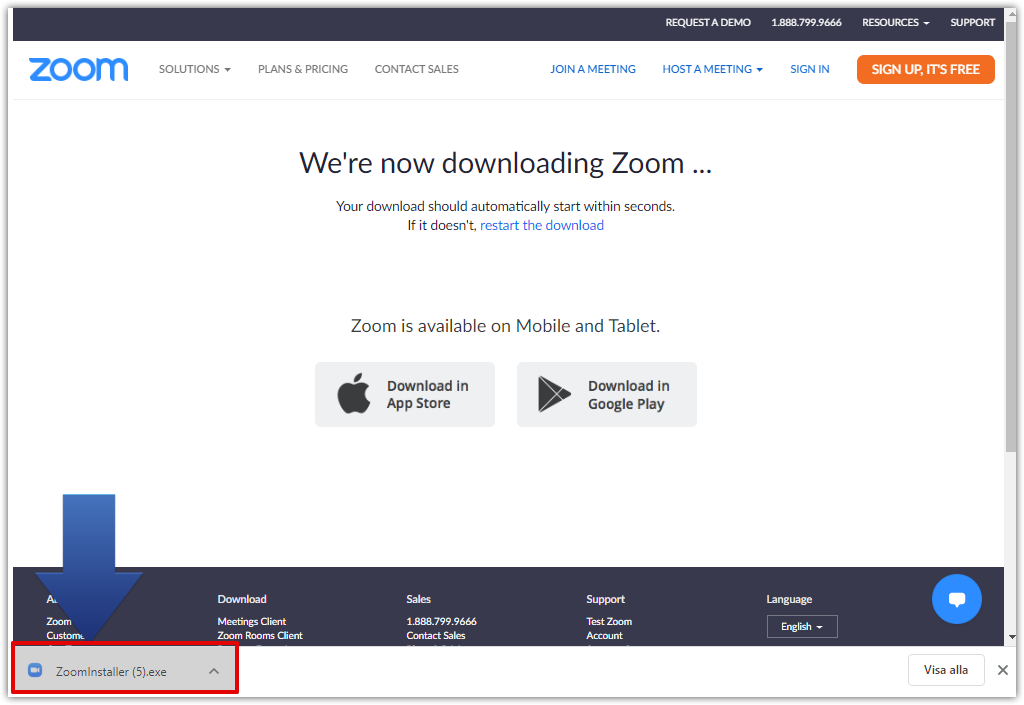Click Zoom Rooms Client footer link
Image resolution: width=1024 pixels, height=705 pixels.
260,635
